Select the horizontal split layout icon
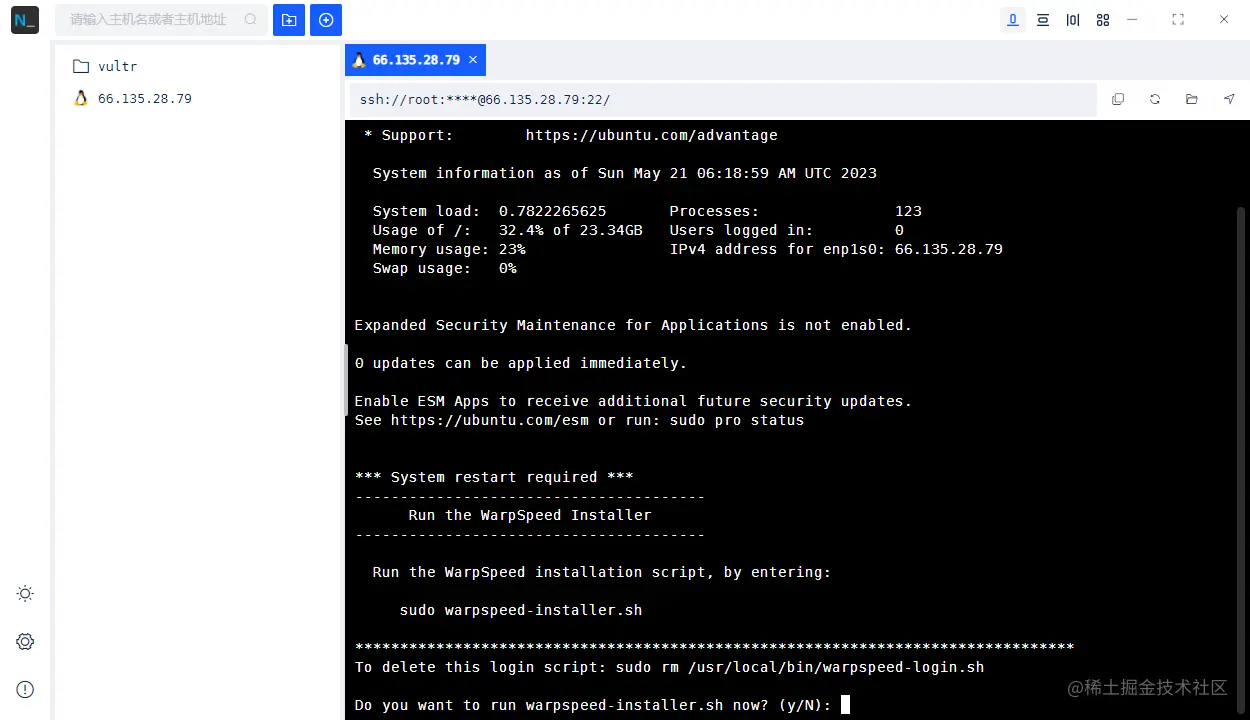Screen dimensions: 1250x720 tap(1043, 20)
